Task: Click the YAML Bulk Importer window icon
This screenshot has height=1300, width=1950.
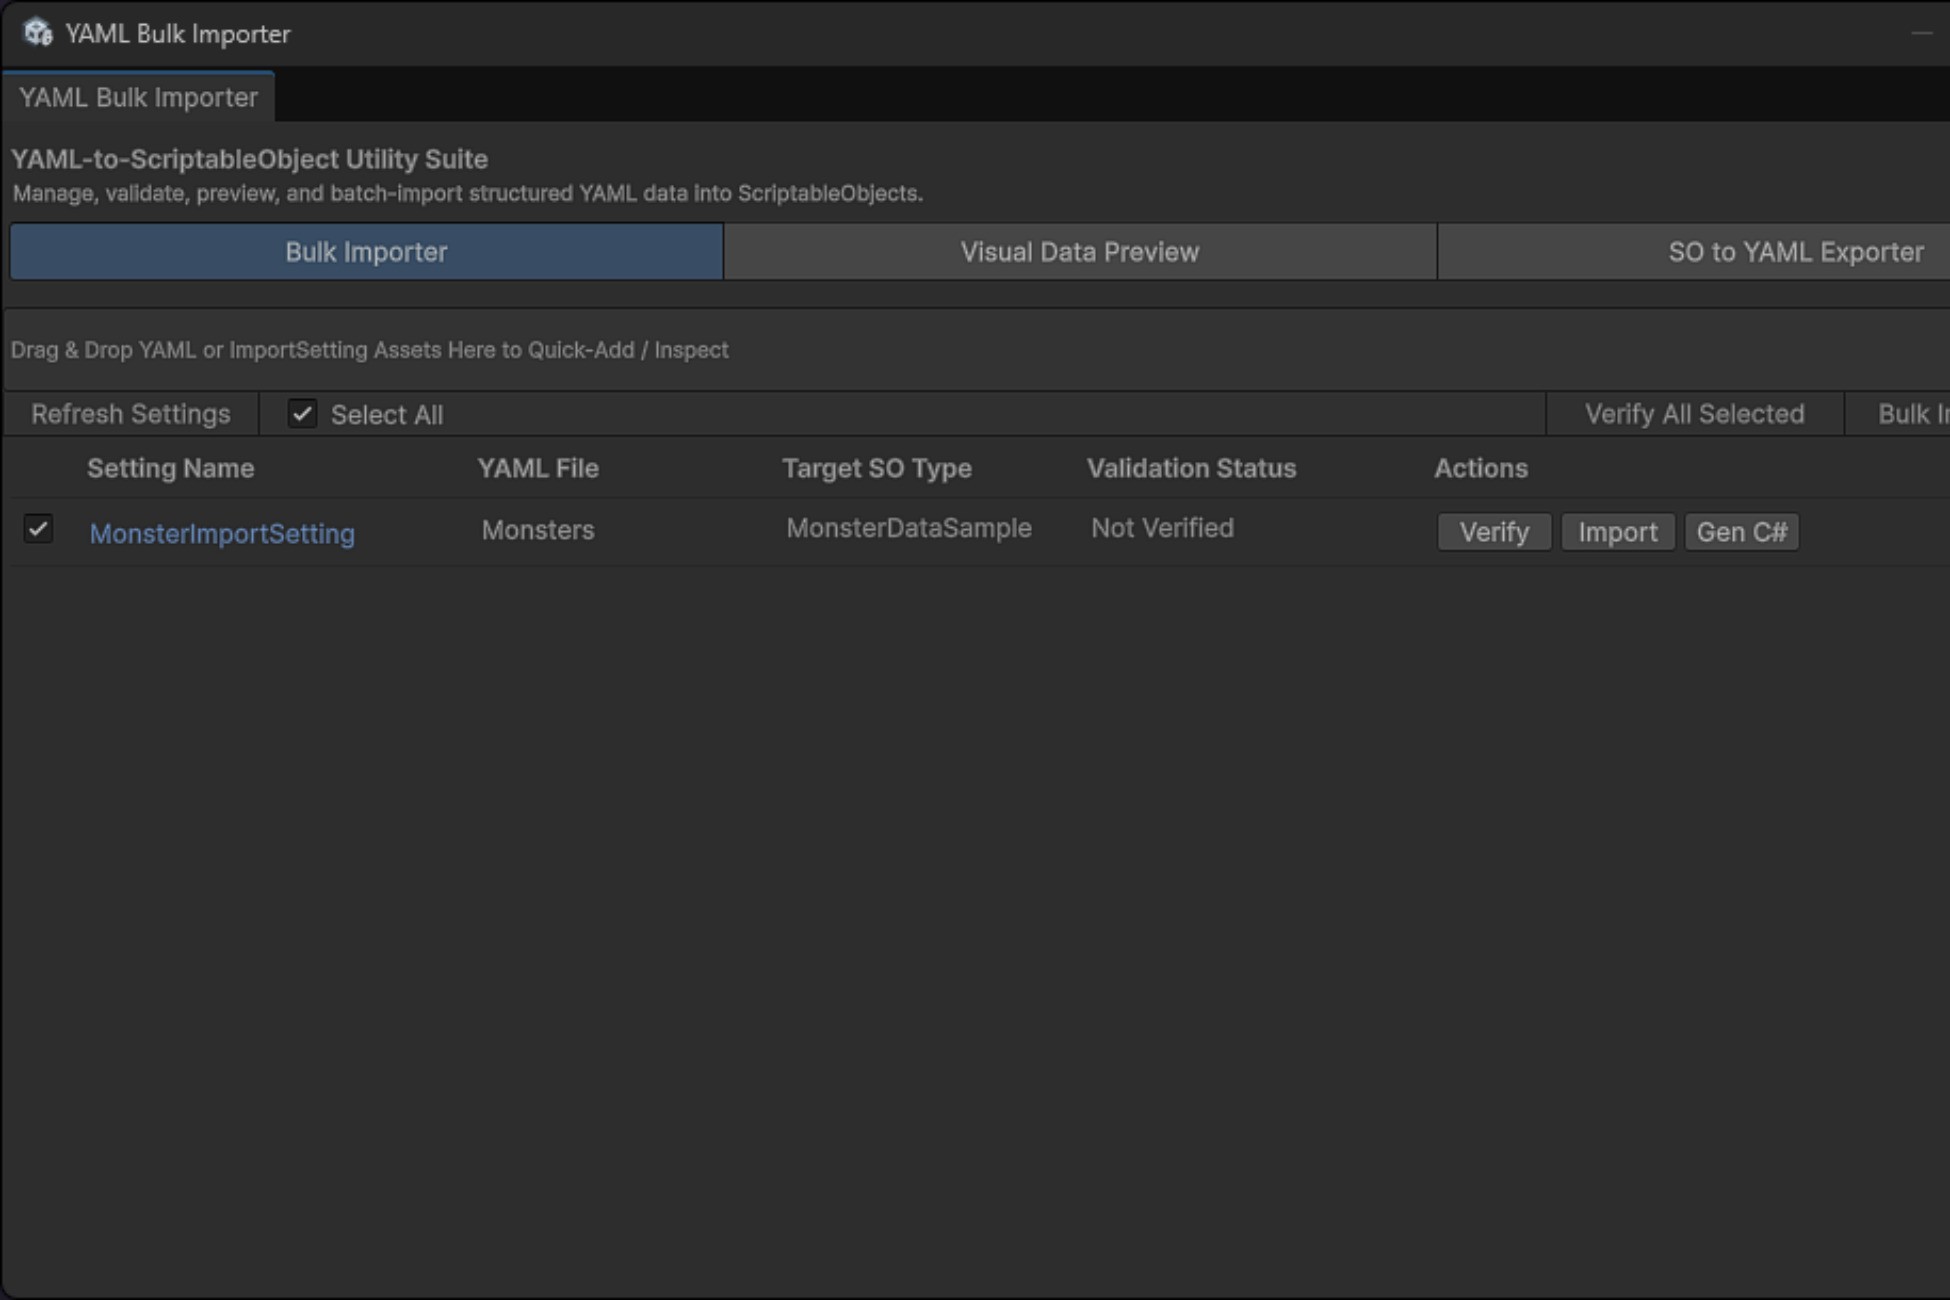Action: (38, 33)
